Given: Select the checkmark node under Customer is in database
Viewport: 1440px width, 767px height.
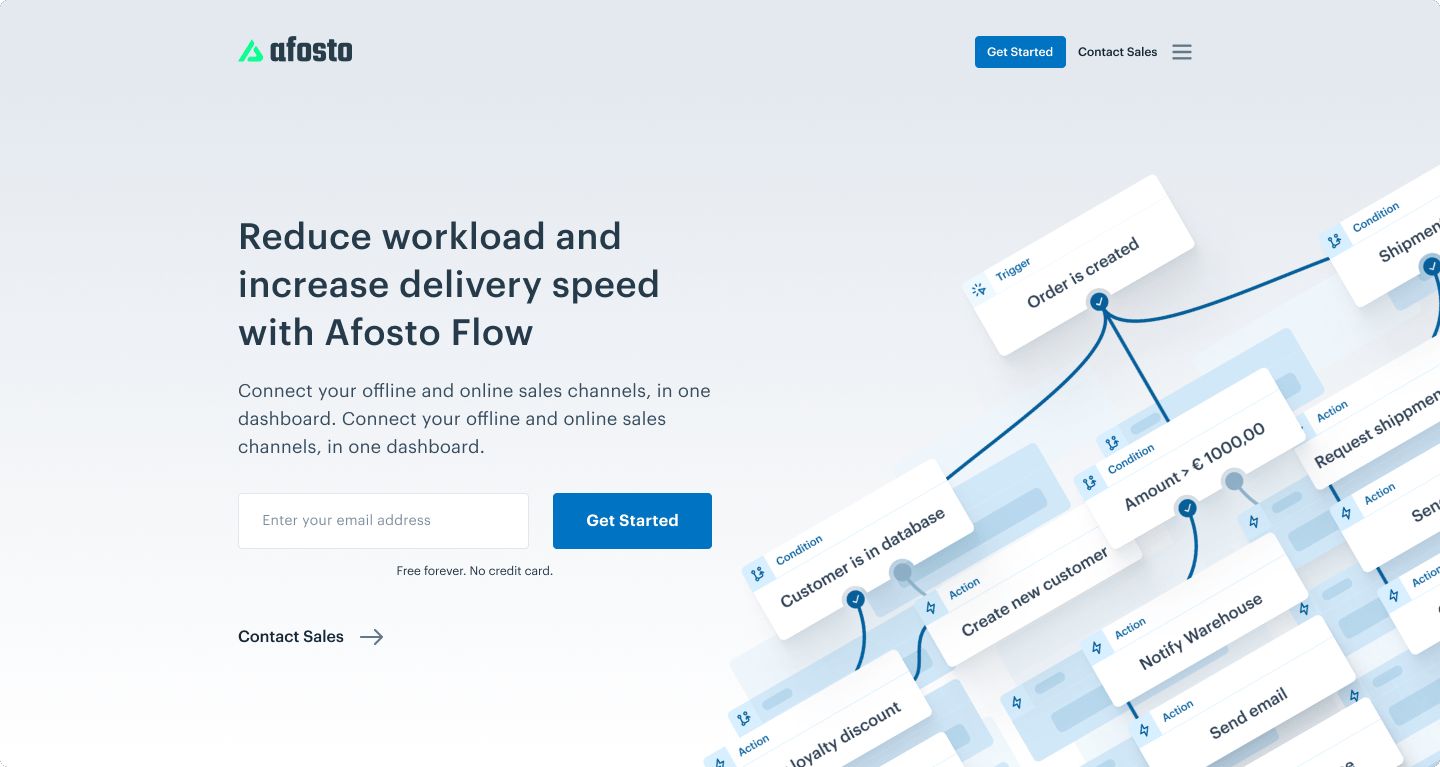Looking at the screenshot, I should 855,600.
